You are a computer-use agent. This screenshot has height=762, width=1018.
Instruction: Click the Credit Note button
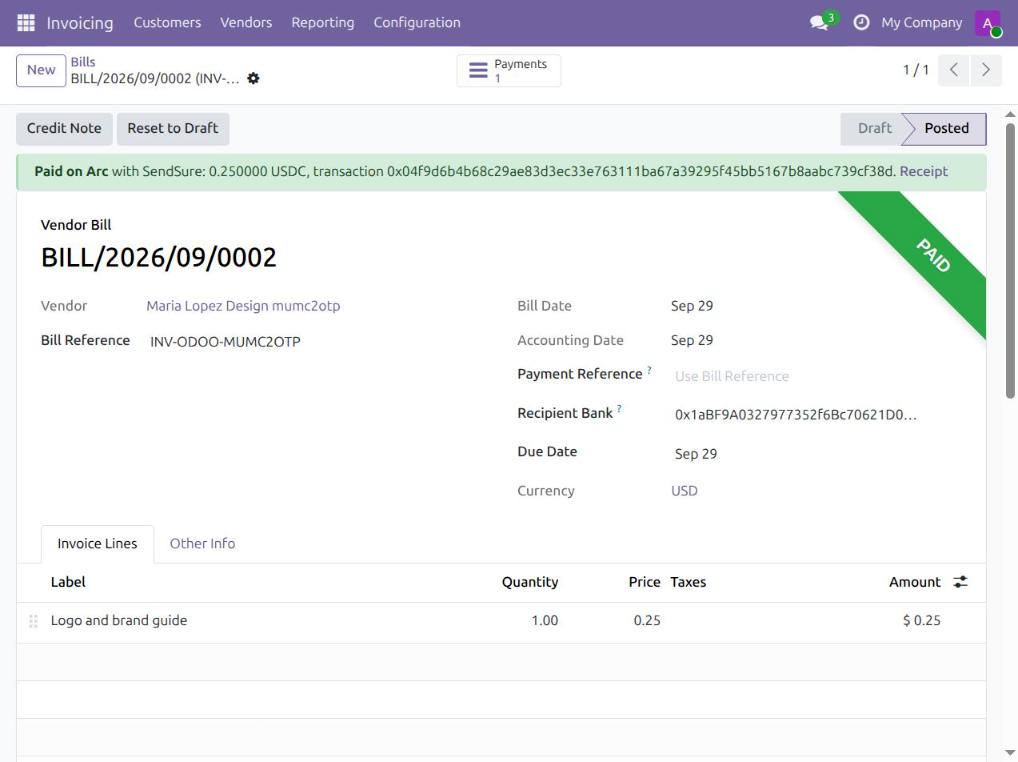point(64,129)
